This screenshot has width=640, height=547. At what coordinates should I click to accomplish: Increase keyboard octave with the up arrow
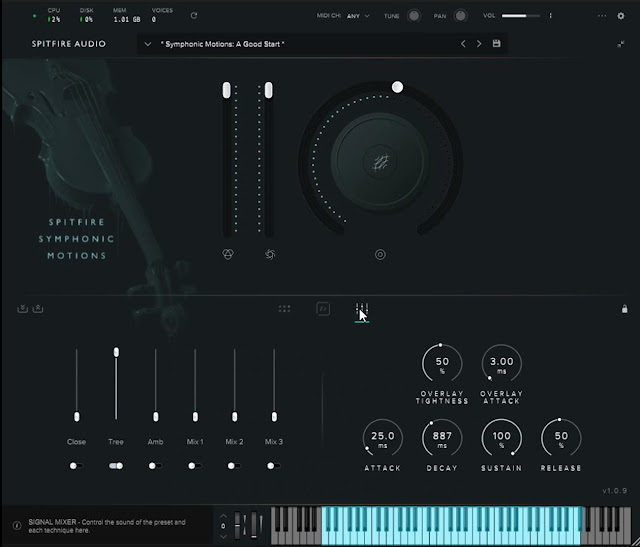[223, 516]
